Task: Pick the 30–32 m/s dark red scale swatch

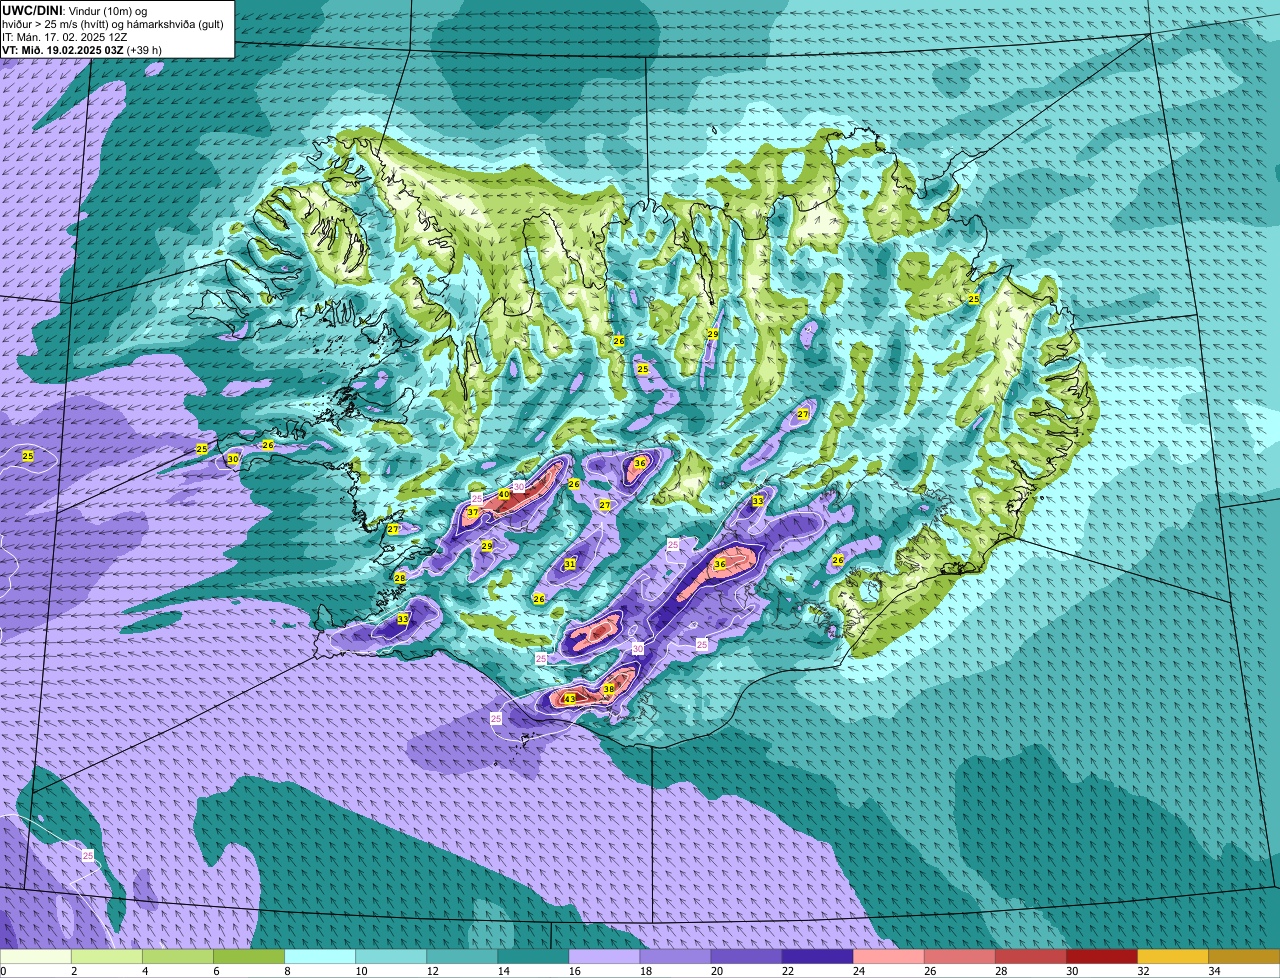Action: point(1101,956)
